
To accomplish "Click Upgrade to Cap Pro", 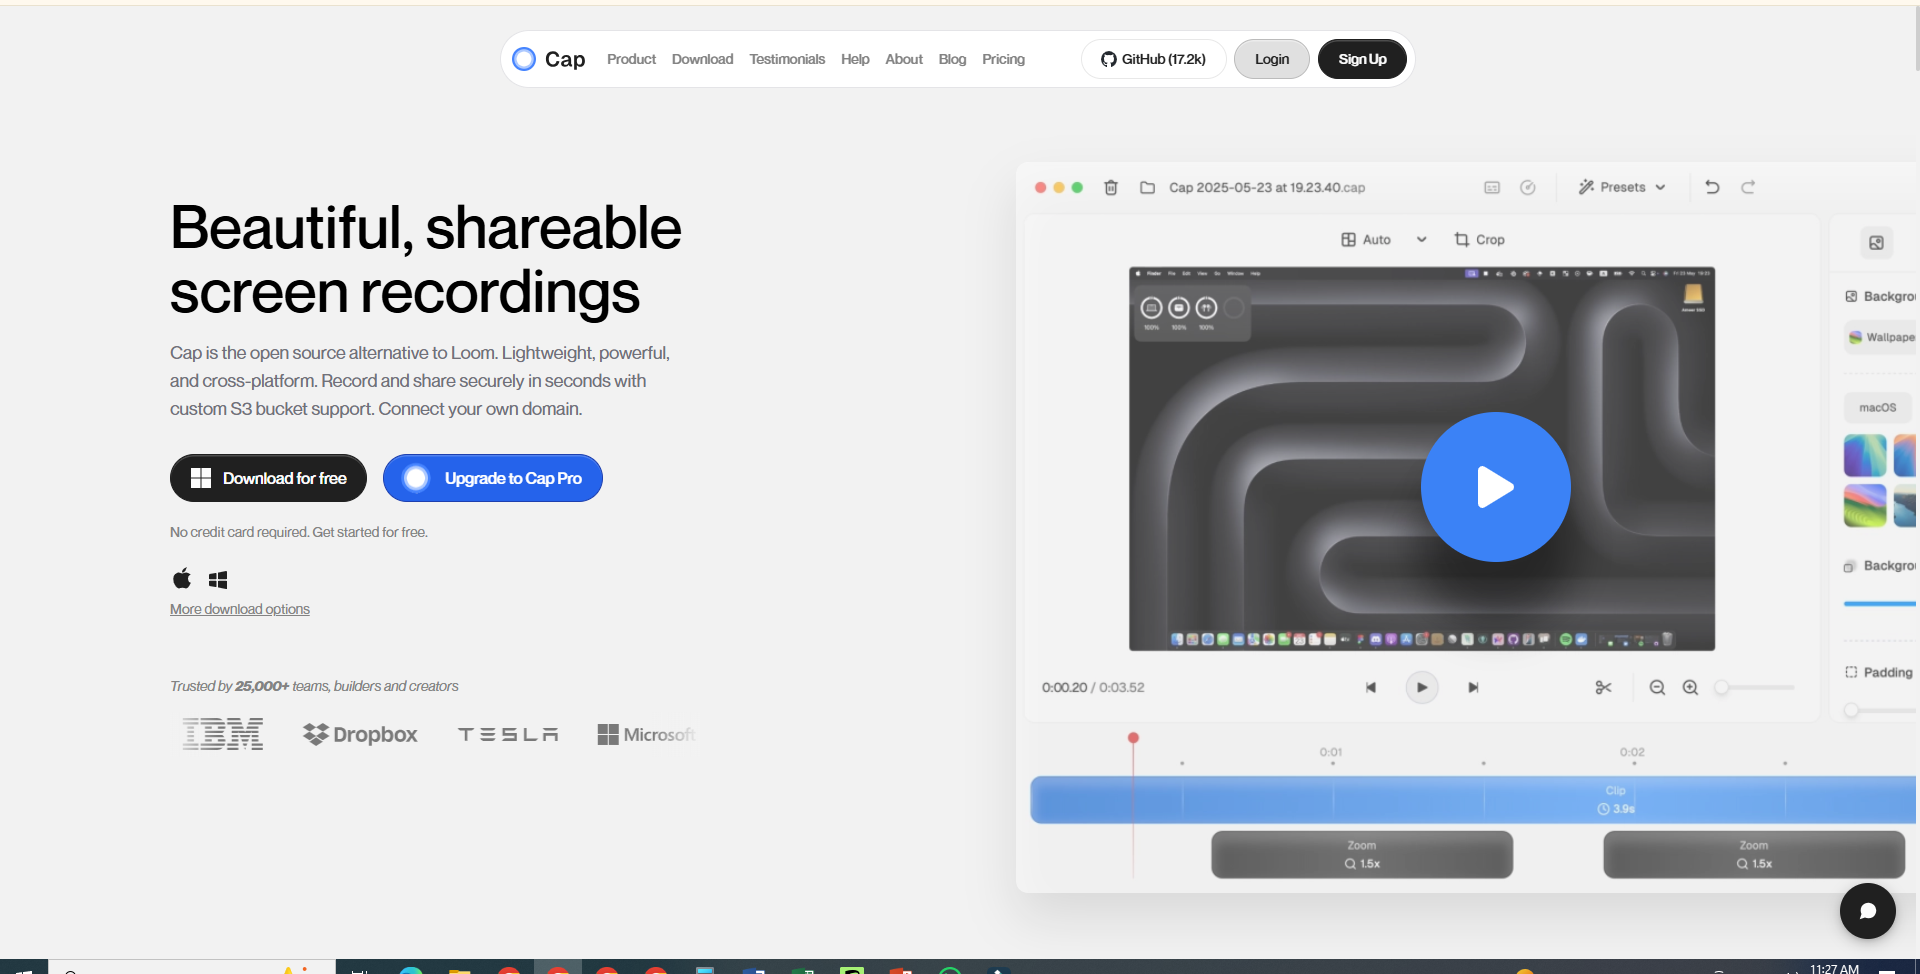I will click(x=493, y=478).
